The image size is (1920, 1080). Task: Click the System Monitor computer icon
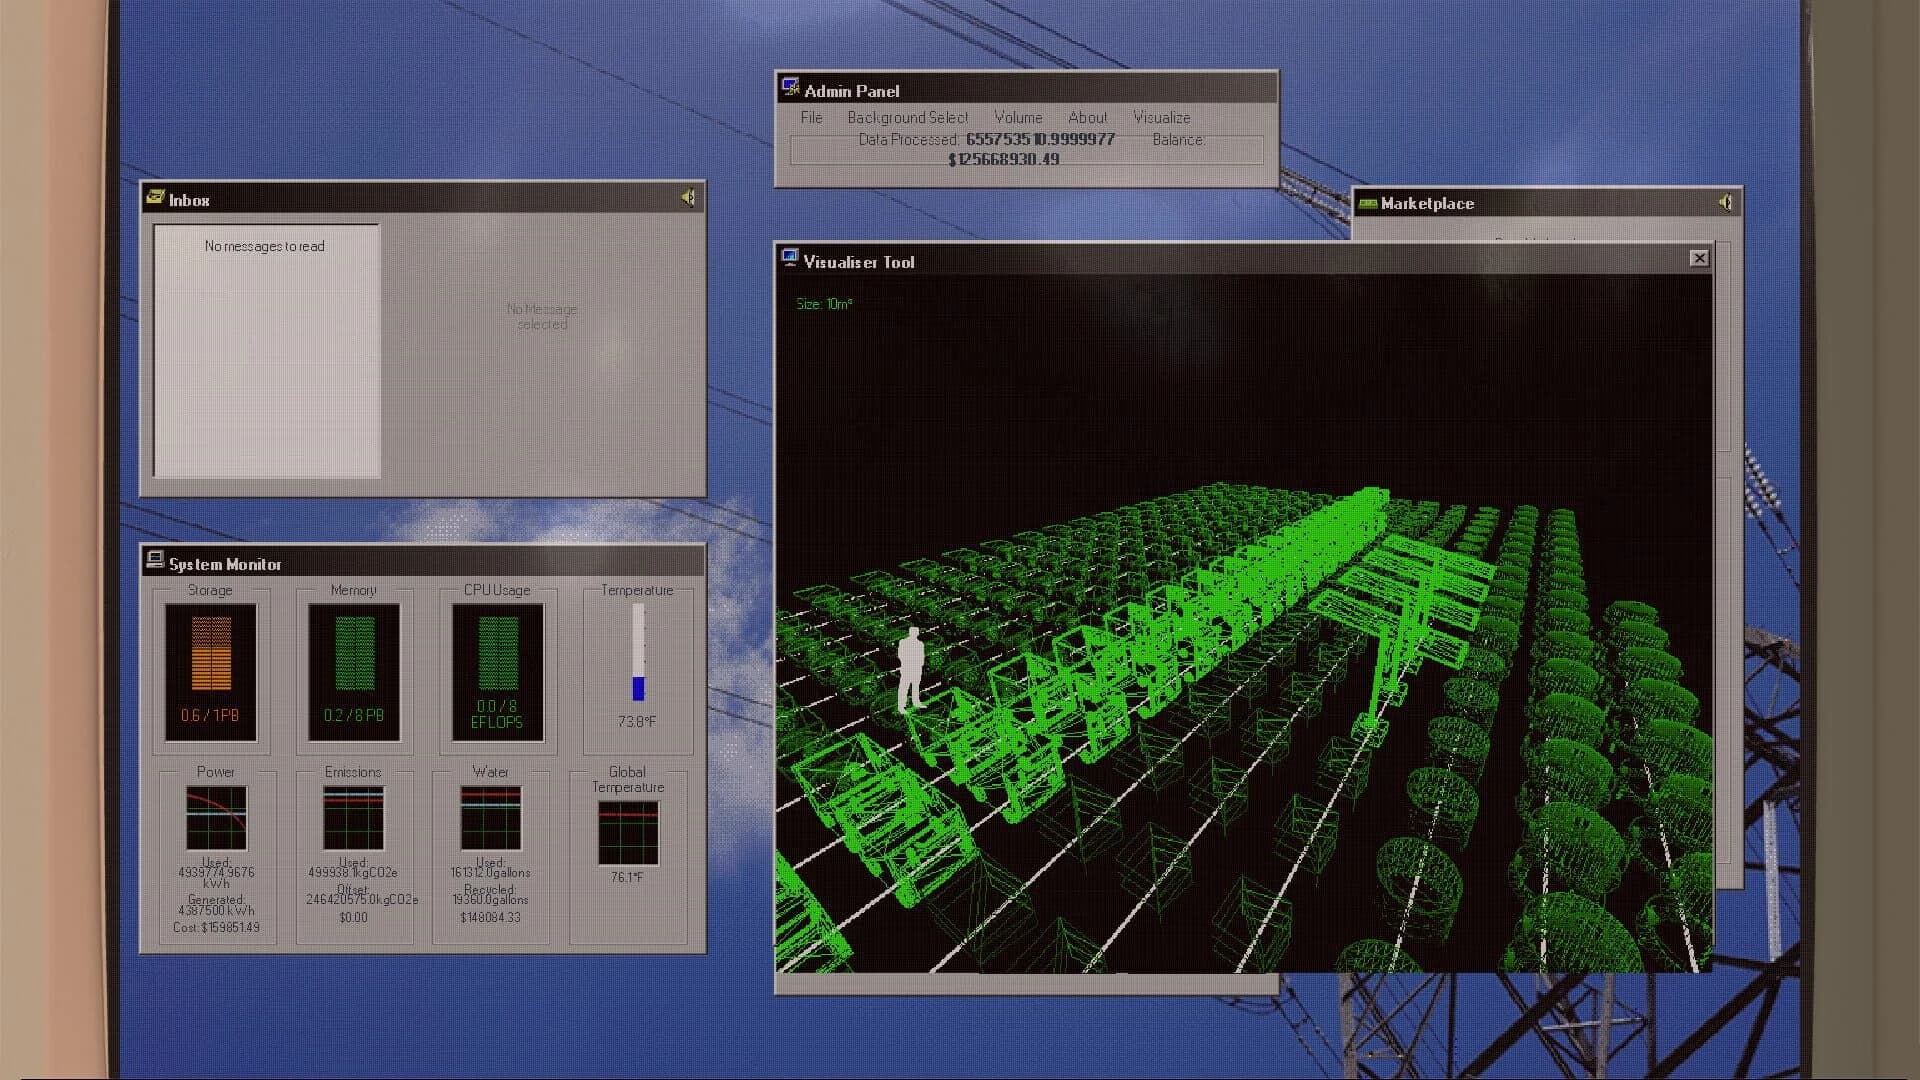tap(155, 562)
